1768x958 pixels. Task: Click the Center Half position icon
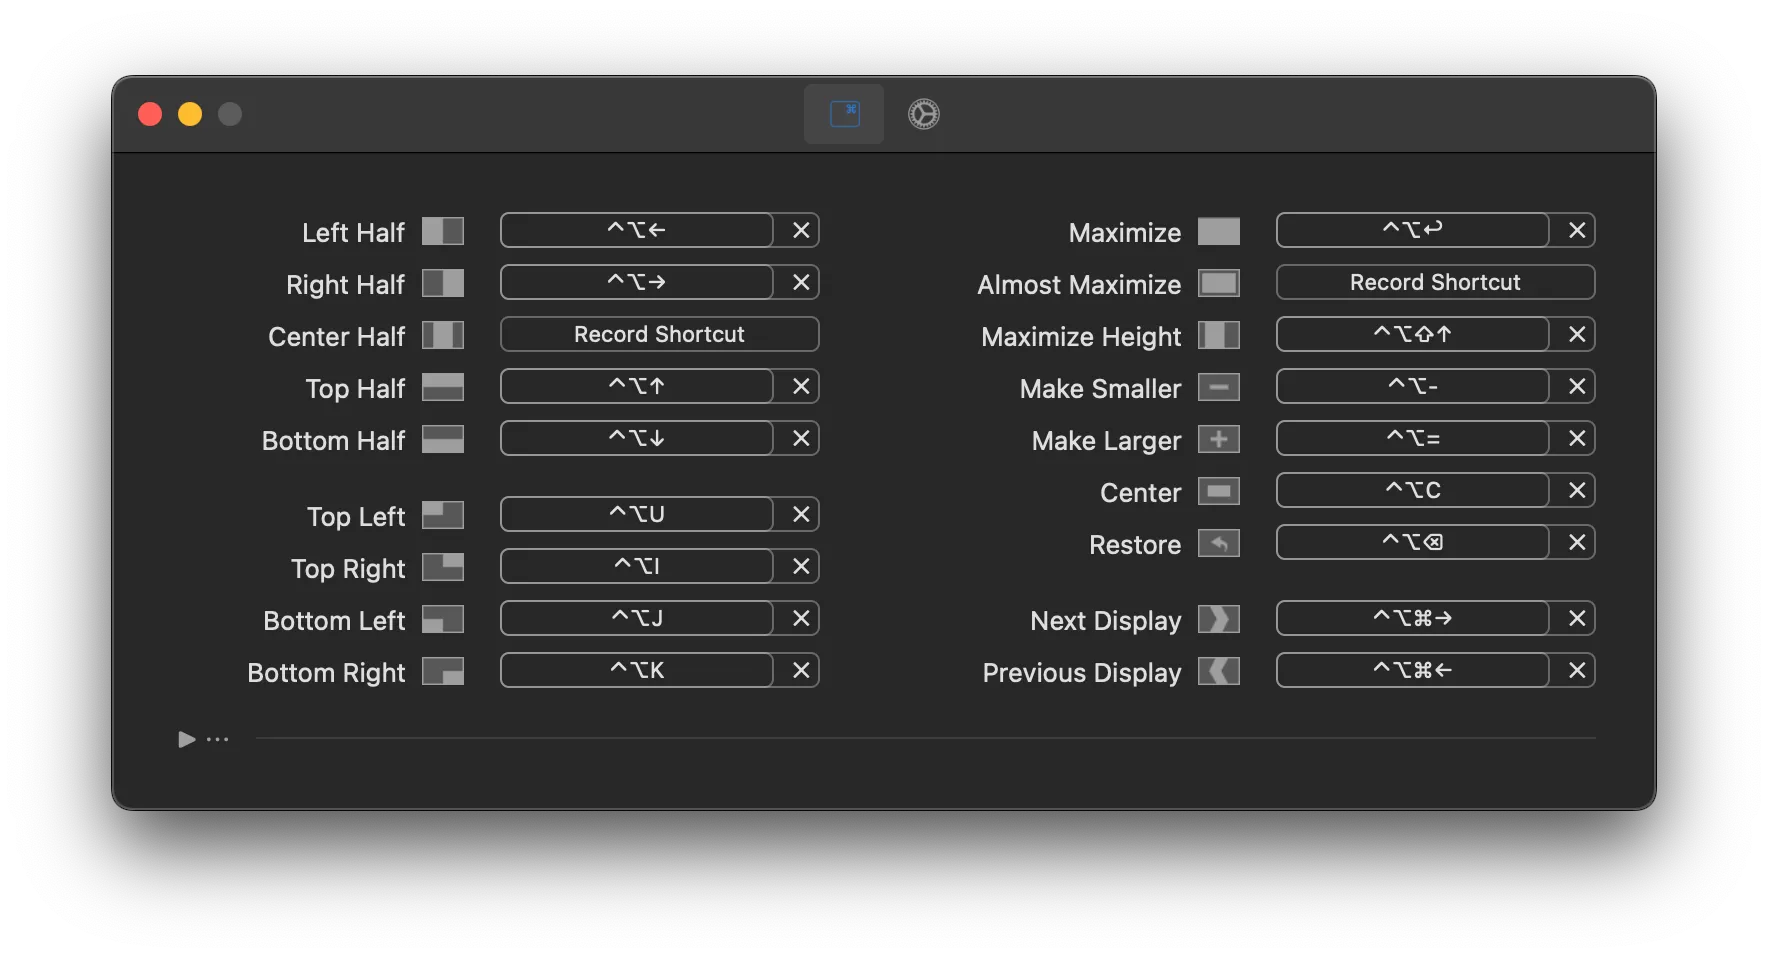click(x=443, y=336)
